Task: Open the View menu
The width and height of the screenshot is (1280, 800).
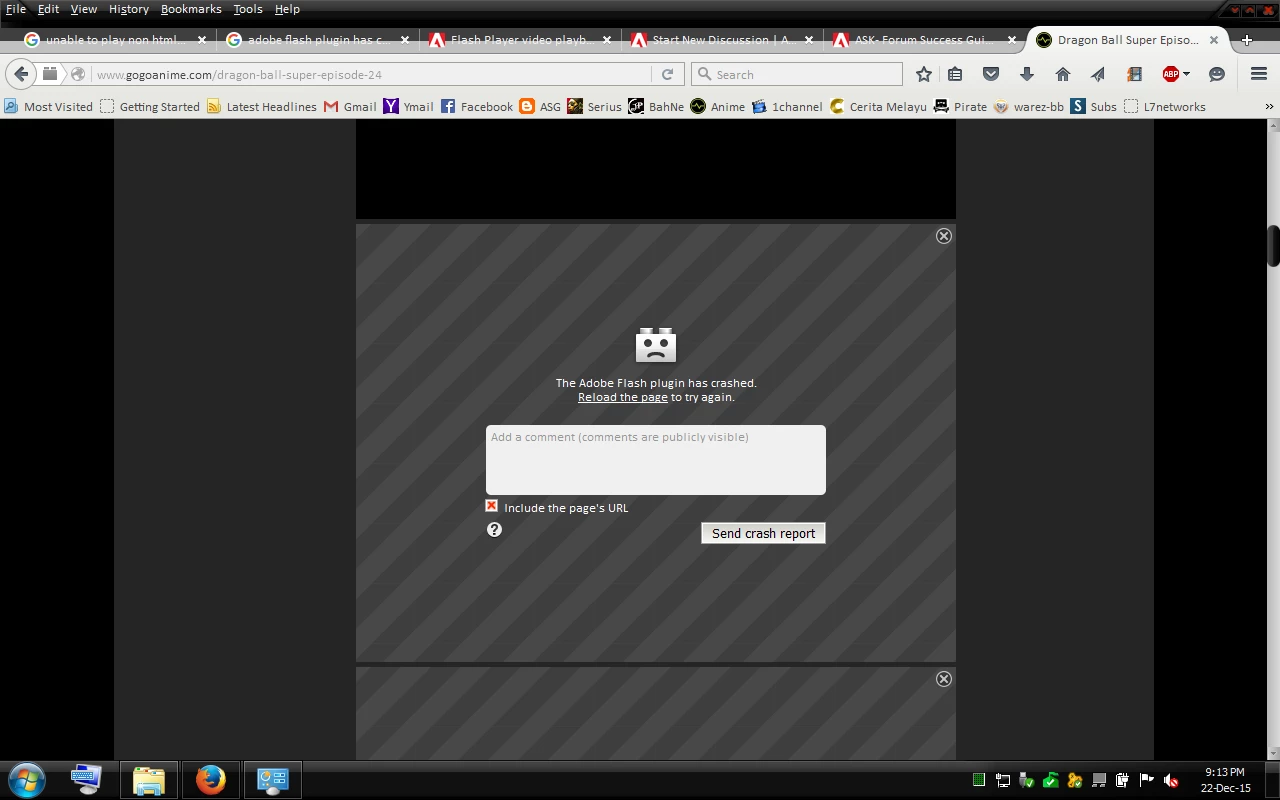Action: click(x=84, y=9)
